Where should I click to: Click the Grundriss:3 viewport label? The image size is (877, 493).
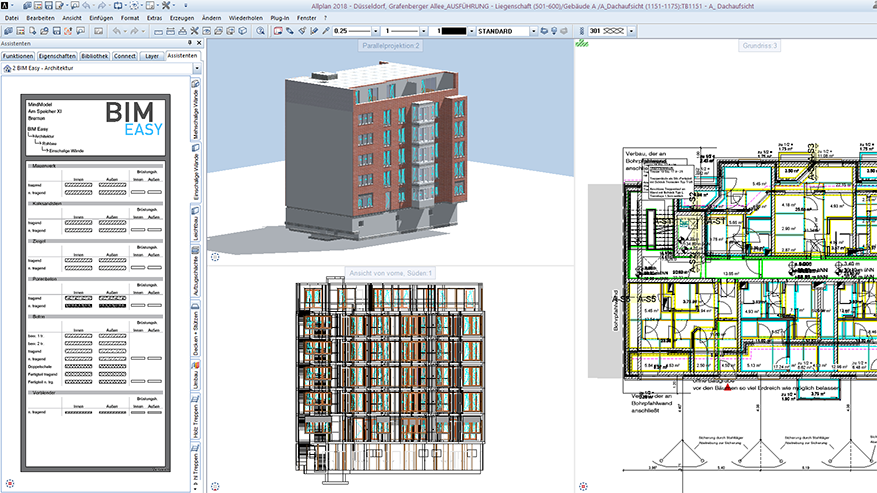pos(761,46)
